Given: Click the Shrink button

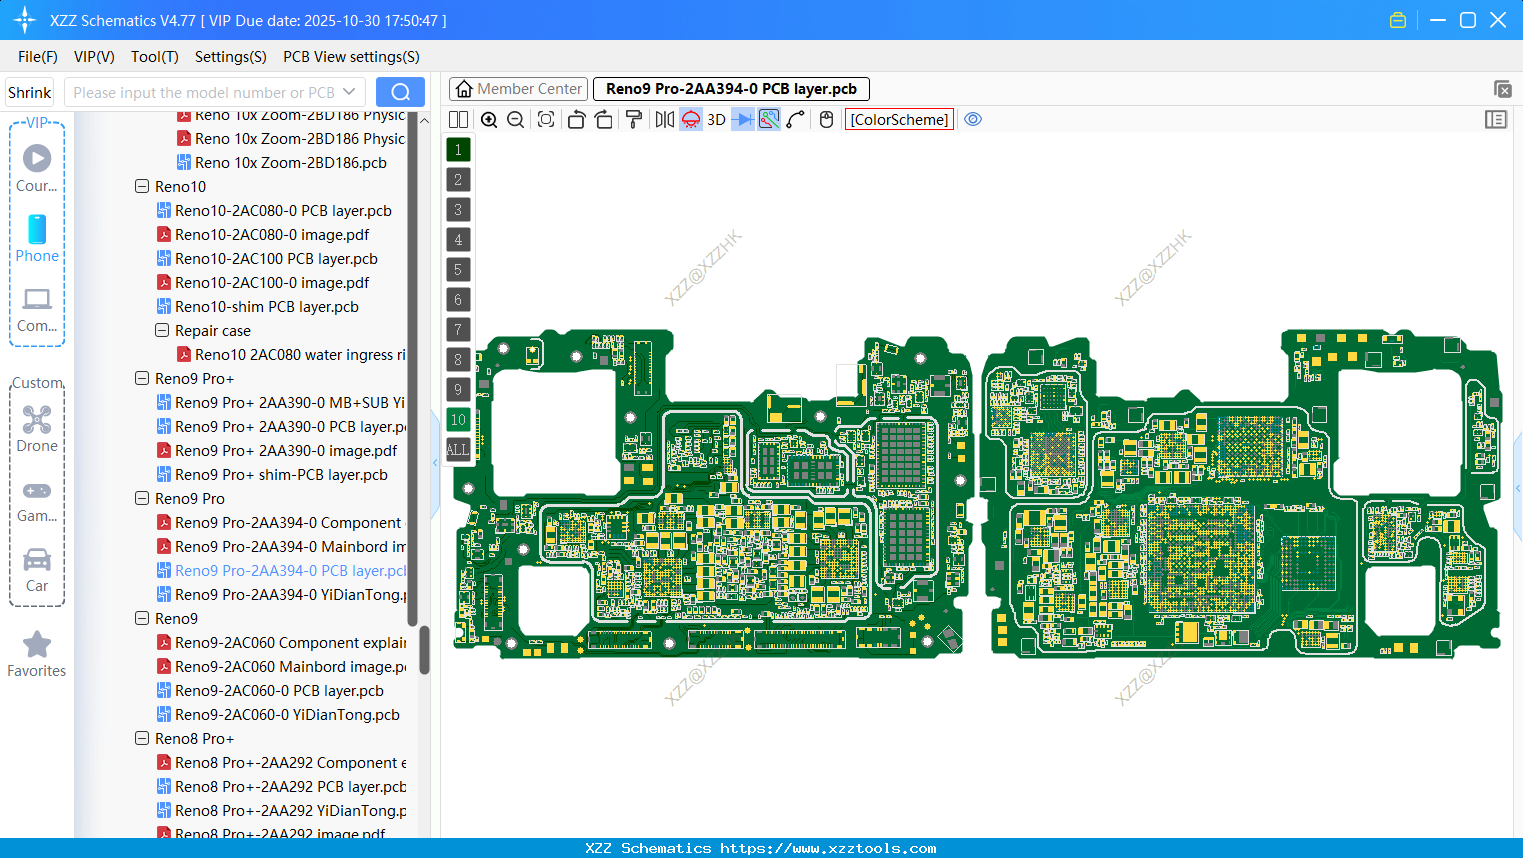Looking at the screenshot, I should tap(29, 92).
